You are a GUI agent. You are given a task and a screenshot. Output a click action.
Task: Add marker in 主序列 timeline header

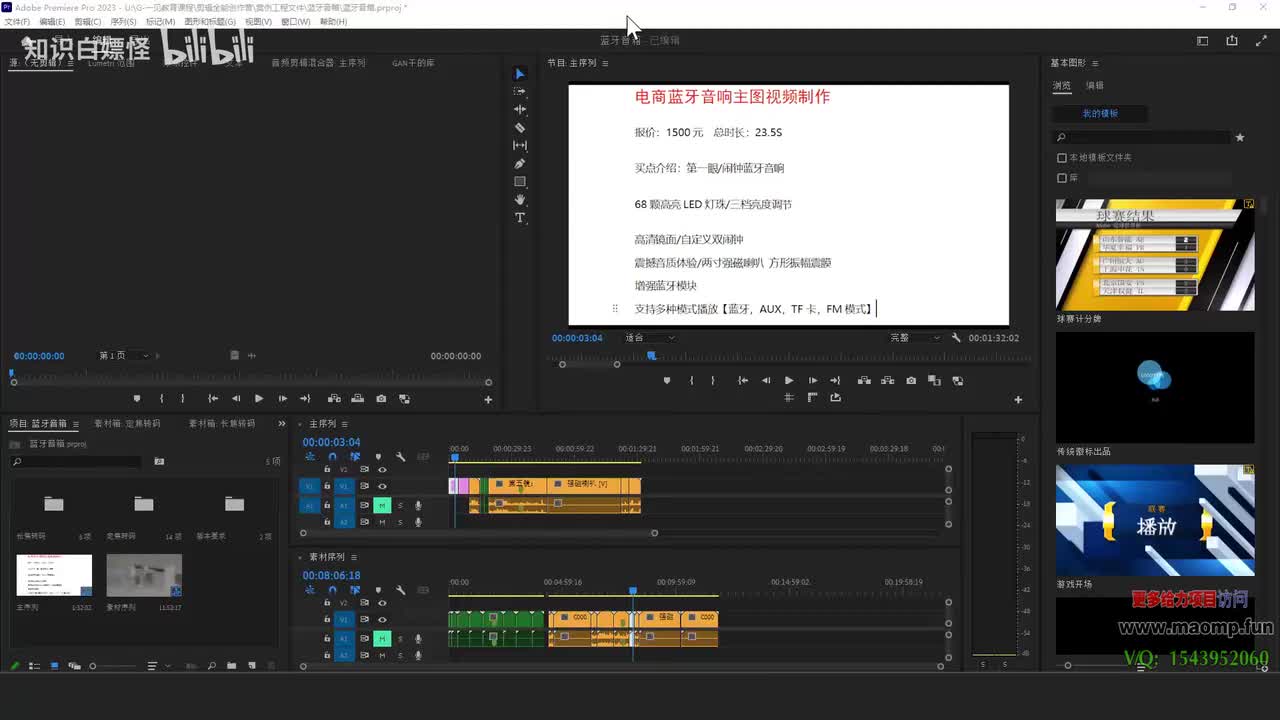[377, 457]
